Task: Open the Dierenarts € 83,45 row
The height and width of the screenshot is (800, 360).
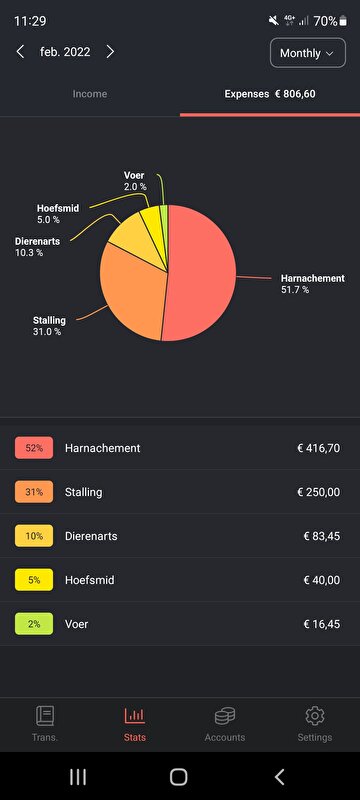Action: pos(180,536)
